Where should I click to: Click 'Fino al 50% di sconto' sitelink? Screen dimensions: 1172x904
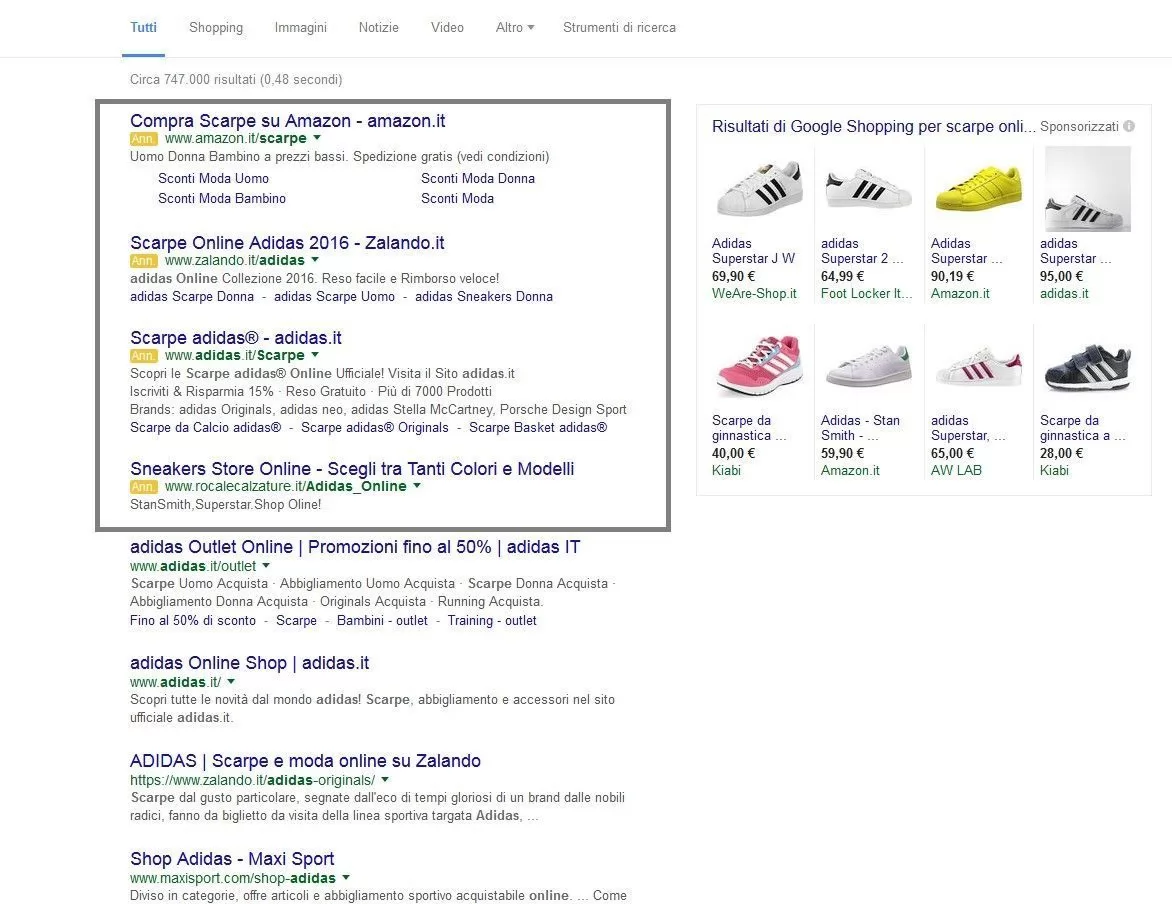[x=193, y=621]
